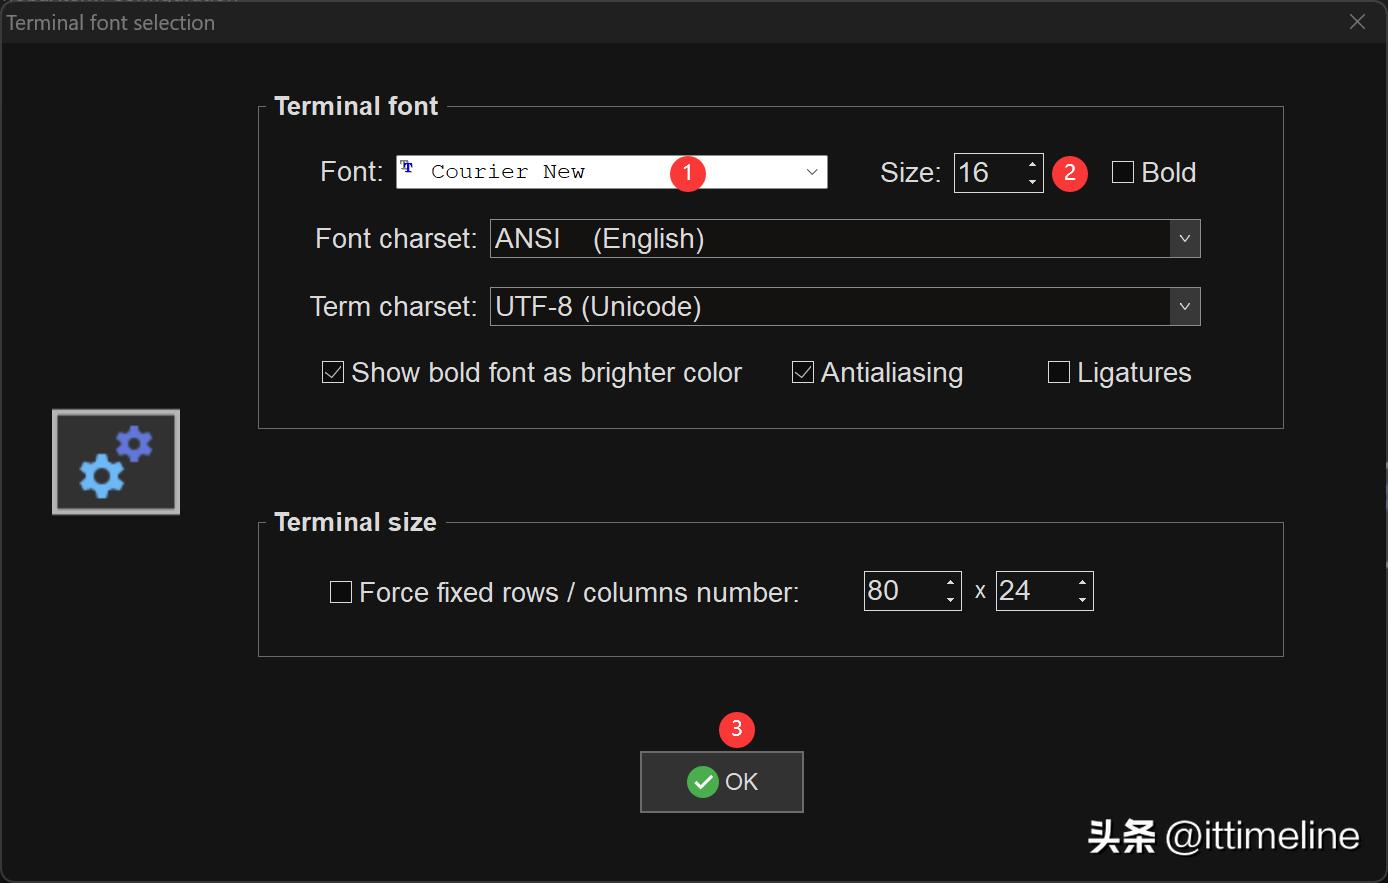Expand the Term charset UTF-8 dropdown

pos(1184,307)
